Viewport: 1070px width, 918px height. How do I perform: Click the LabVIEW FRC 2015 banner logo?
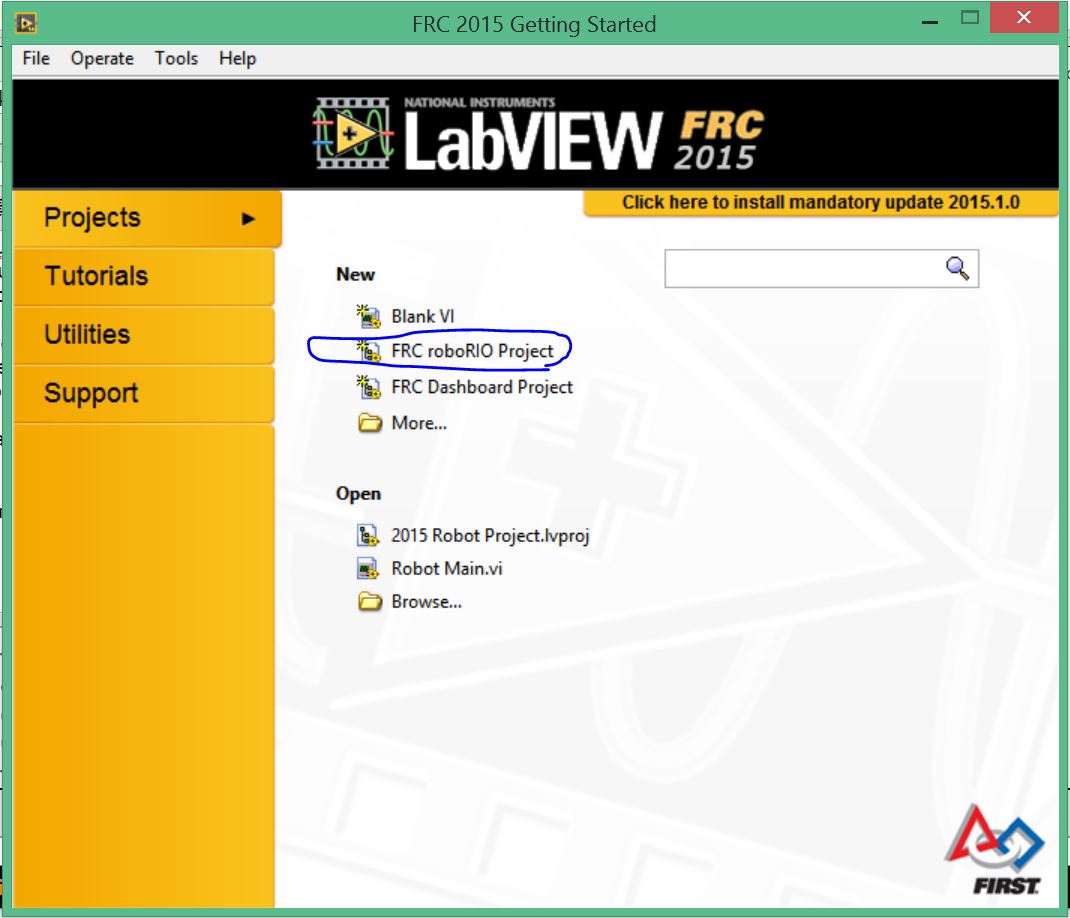pyautogui.click(x=539, y=134)
